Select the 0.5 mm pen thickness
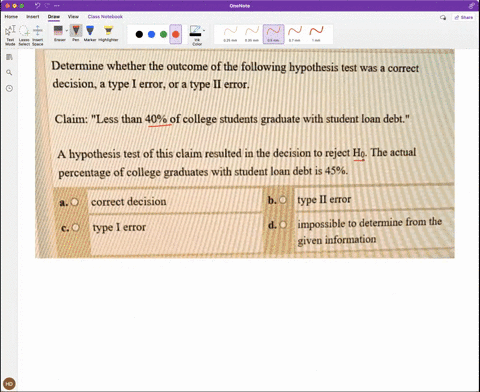 (x=274, y=34)
